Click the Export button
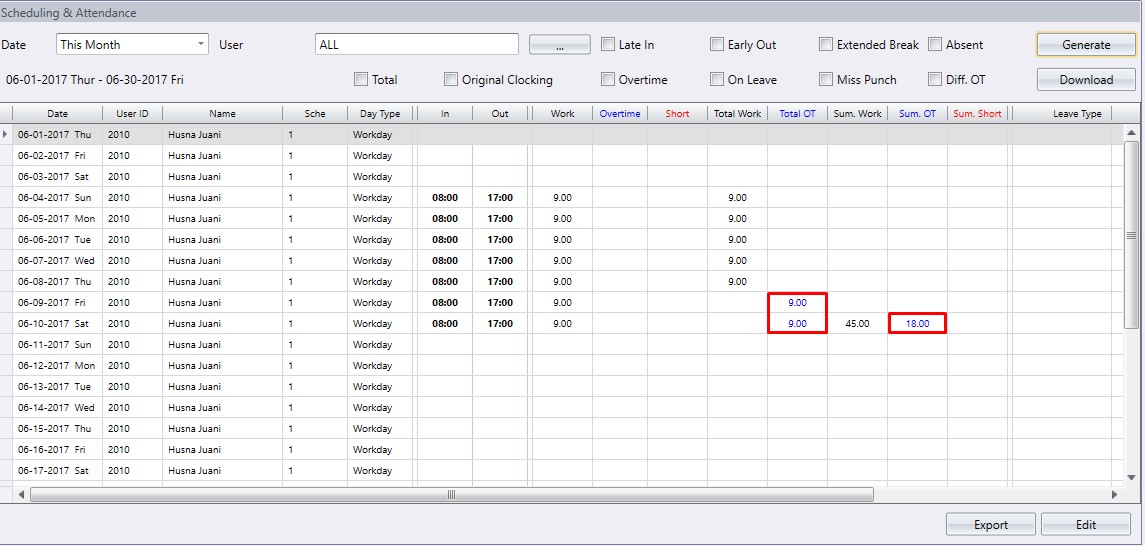The image size is (1145, 546). pos(991,524)
